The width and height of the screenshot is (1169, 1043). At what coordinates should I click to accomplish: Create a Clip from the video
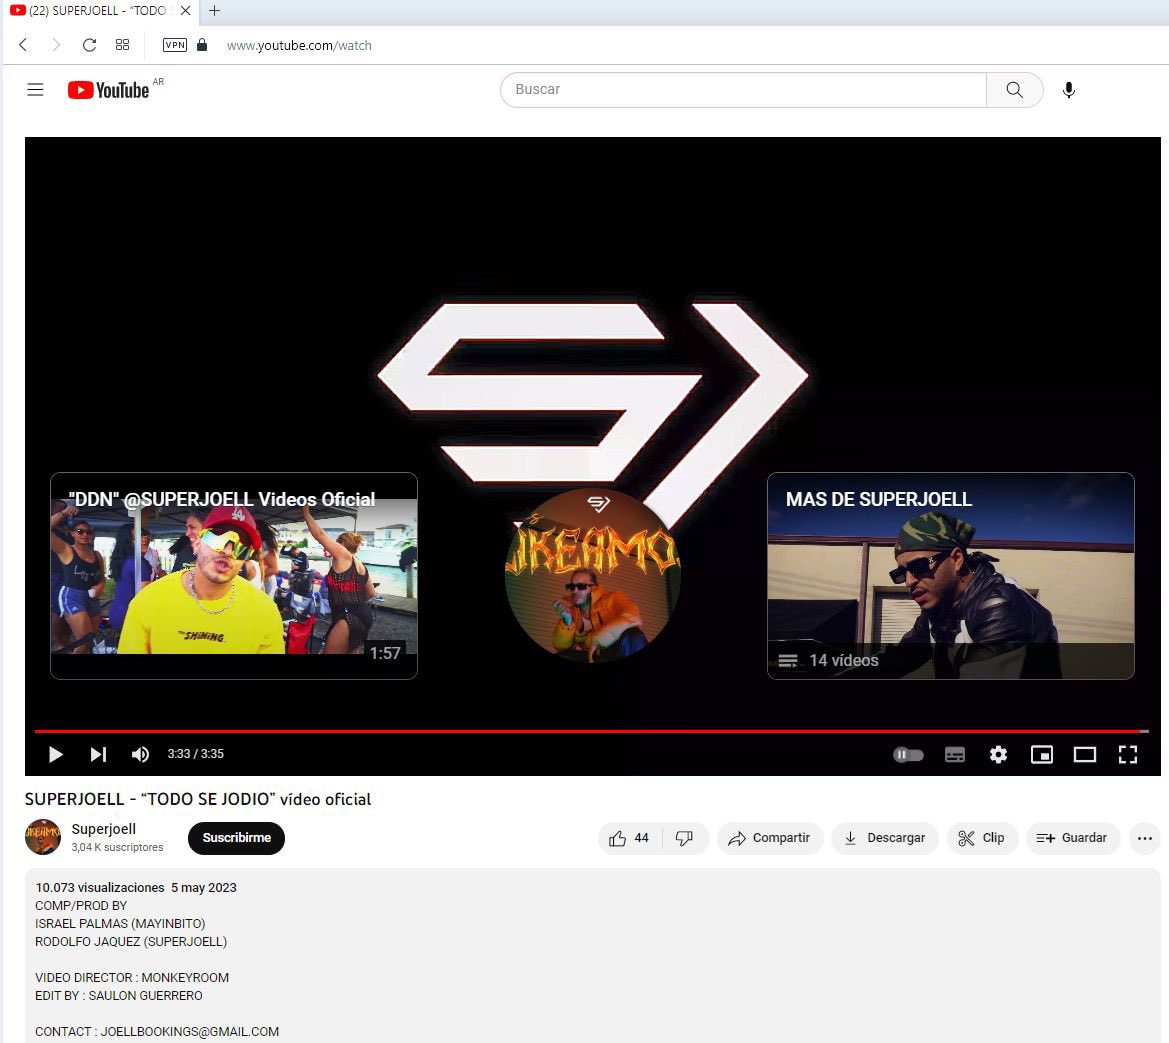982,838
